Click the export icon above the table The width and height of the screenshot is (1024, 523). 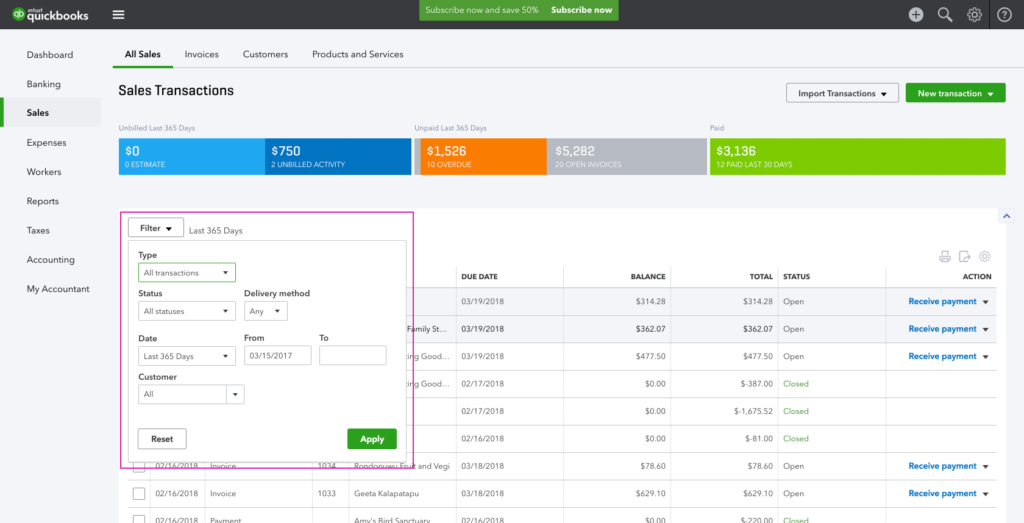click(x=965, y=257)
